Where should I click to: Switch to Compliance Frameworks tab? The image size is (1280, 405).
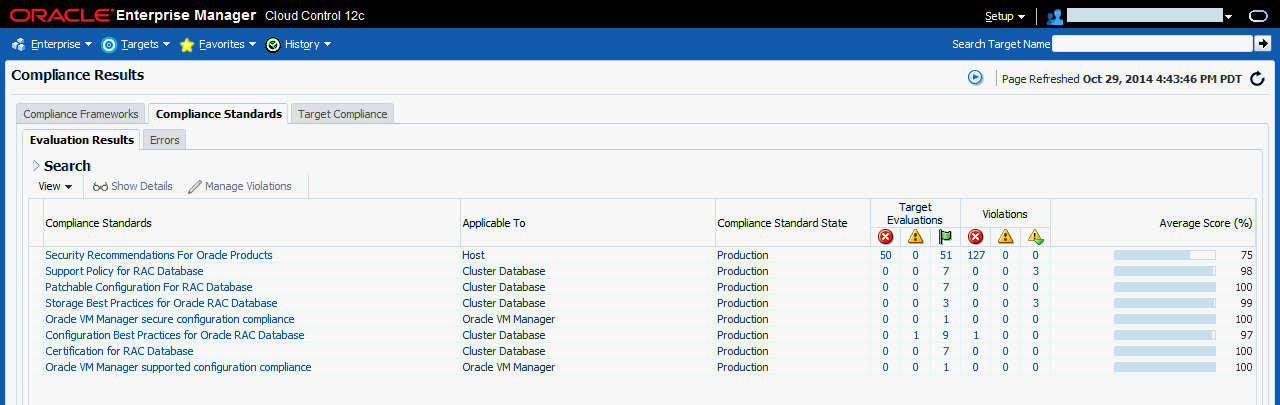[81, 114]
